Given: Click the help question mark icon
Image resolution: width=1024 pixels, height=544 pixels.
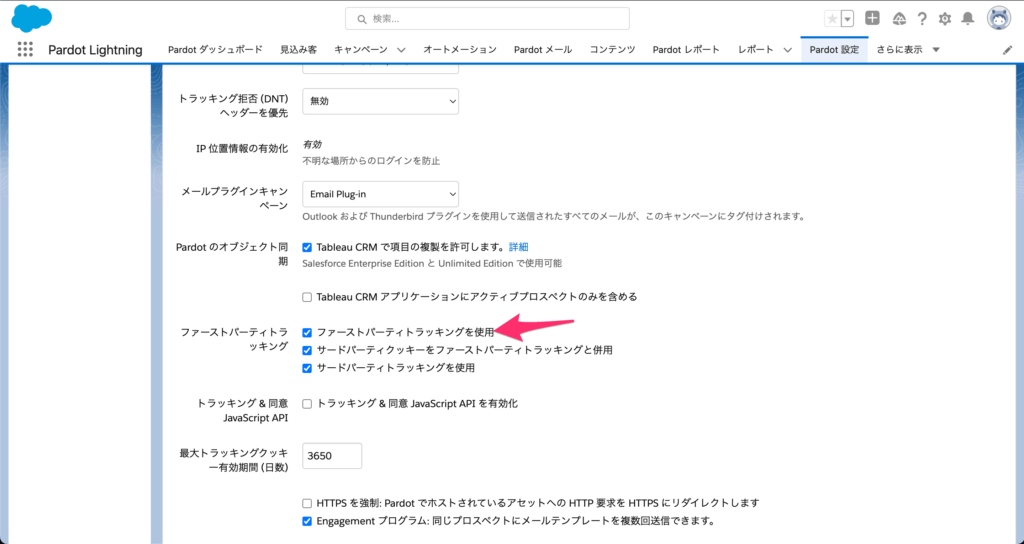Looking at the screenshot, I should point(922,19).
